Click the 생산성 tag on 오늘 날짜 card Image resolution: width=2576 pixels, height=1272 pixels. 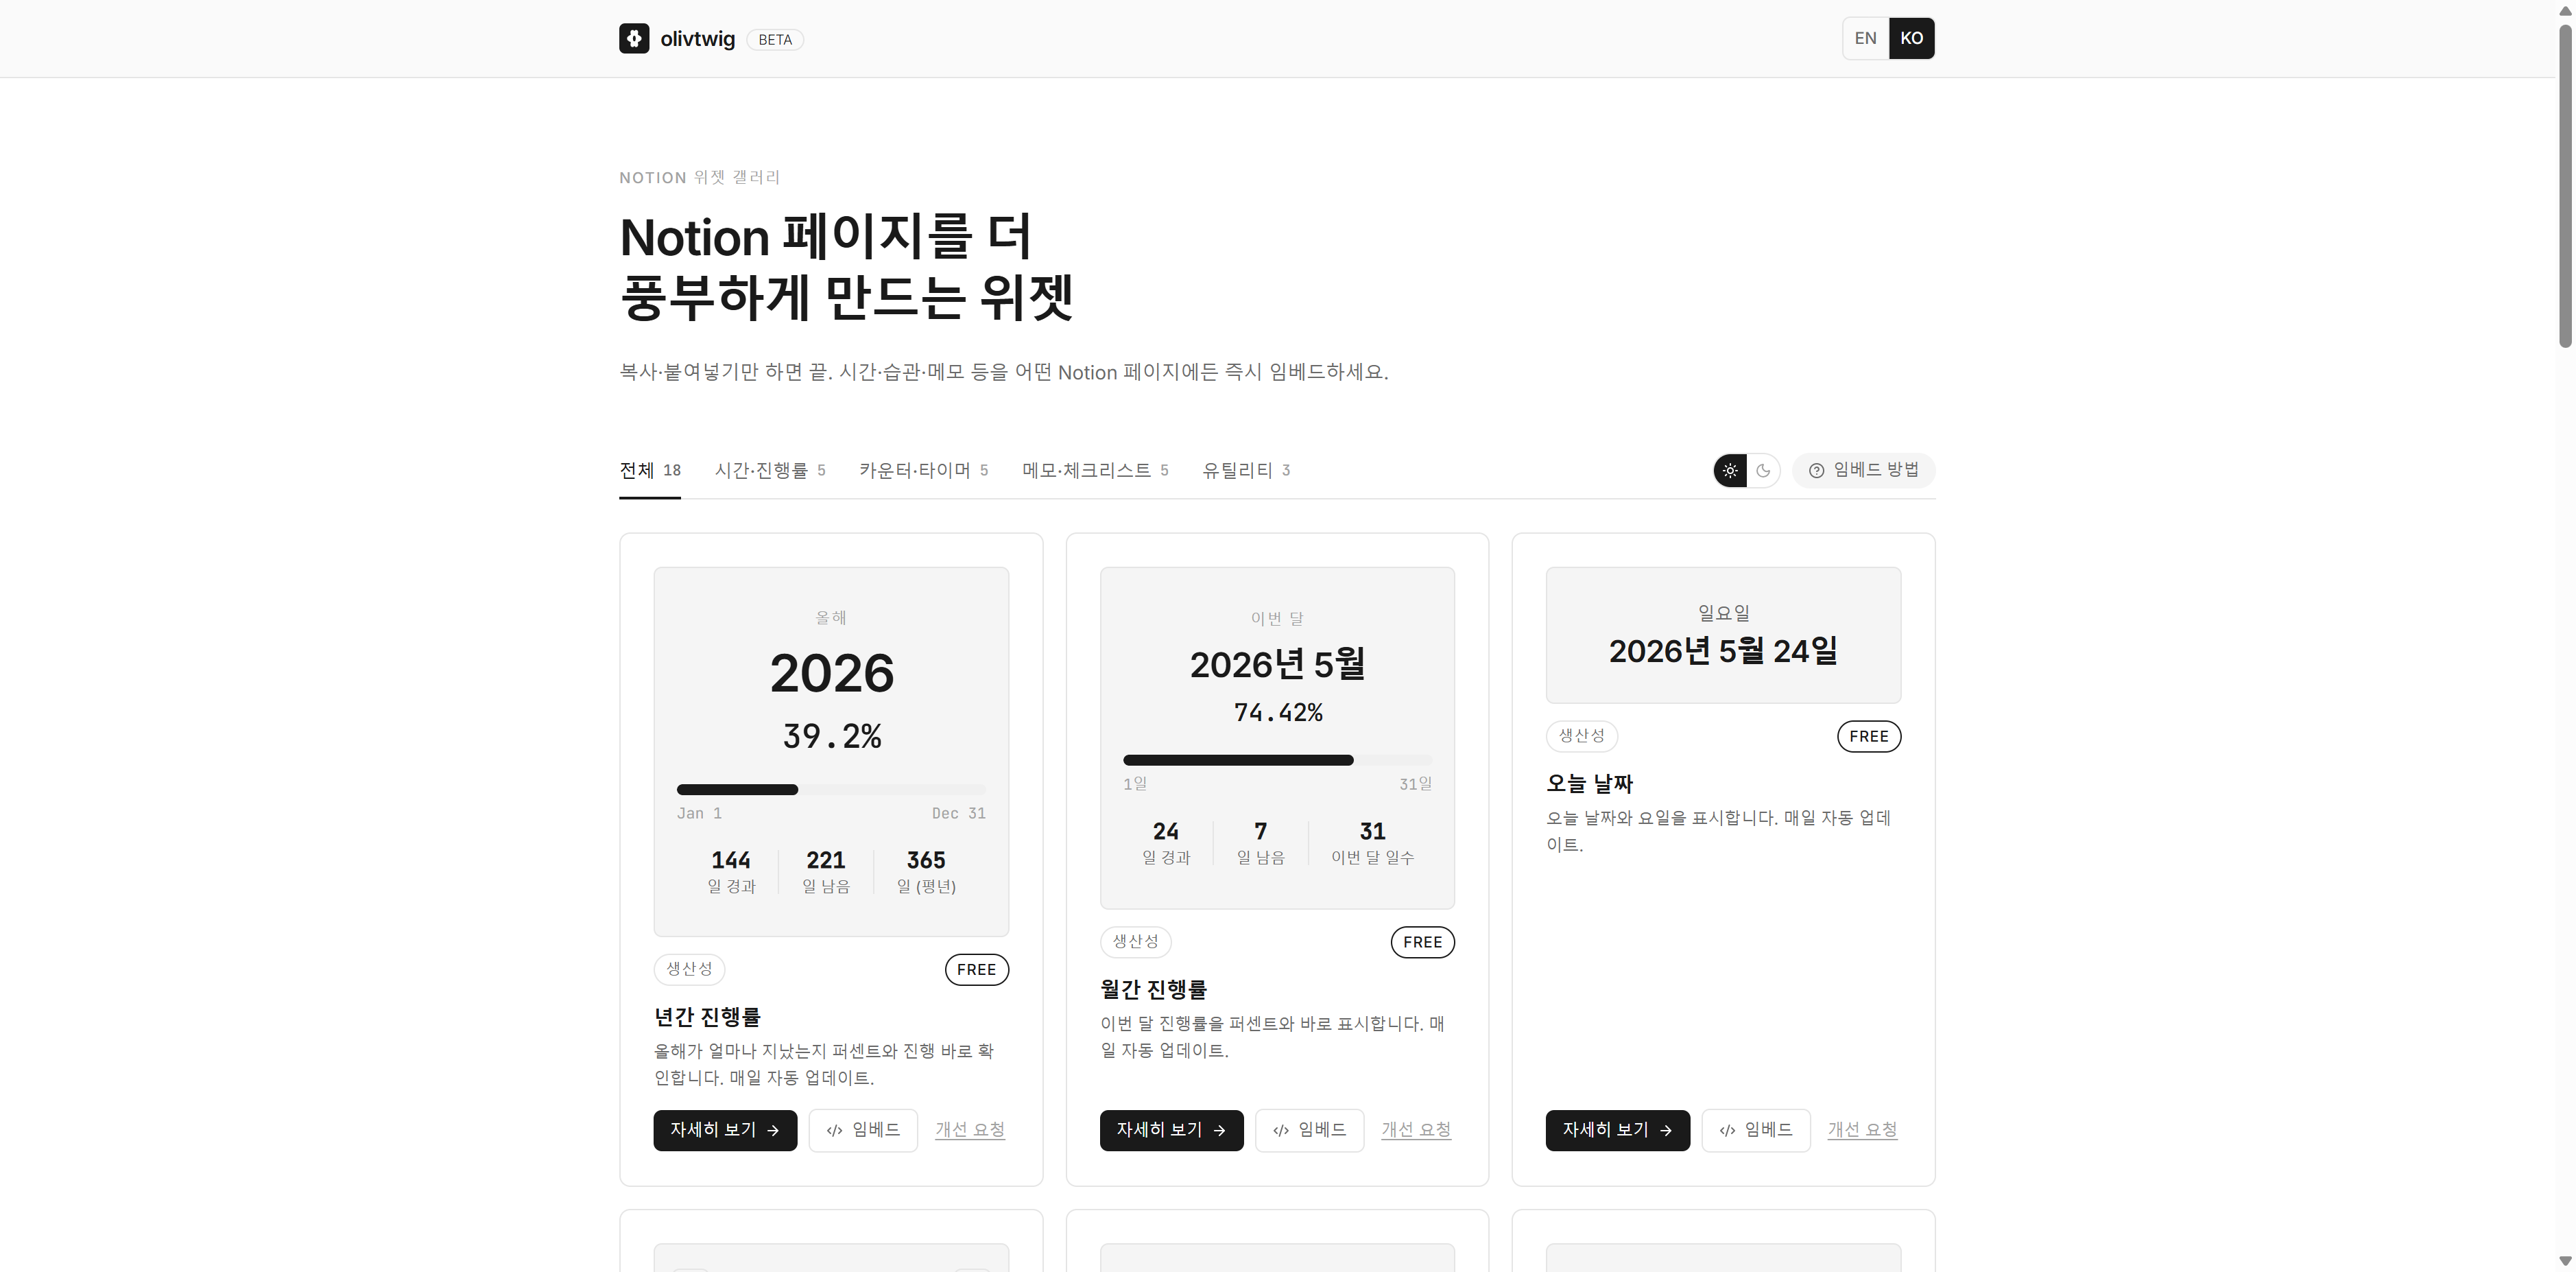tap(1581, 736)
